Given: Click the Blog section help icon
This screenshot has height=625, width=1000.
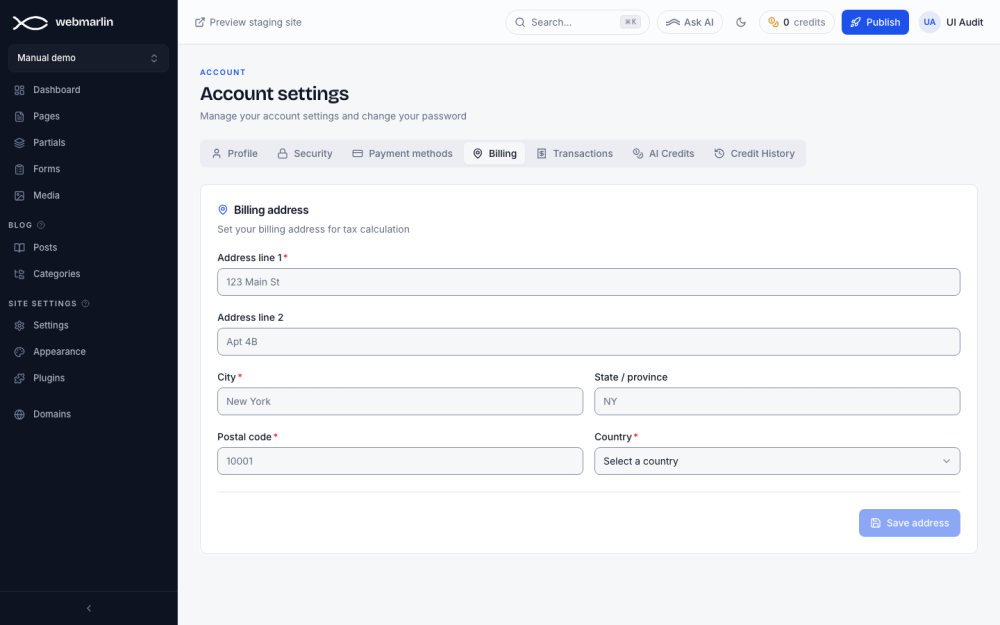Looking at the screenshot, I should tap(41, 225).
